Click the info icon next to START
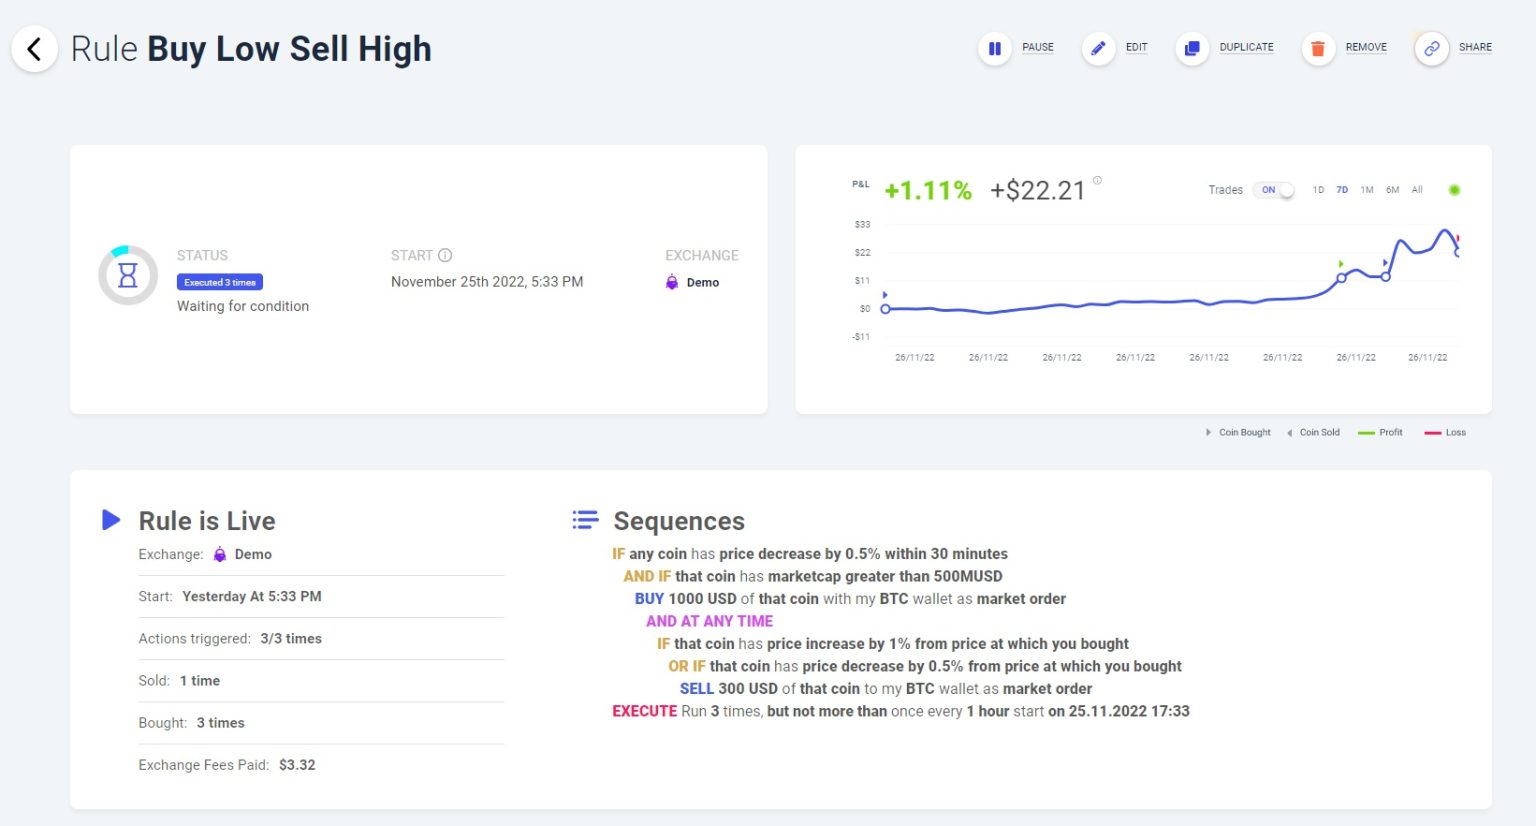 (x=443, y=255)
